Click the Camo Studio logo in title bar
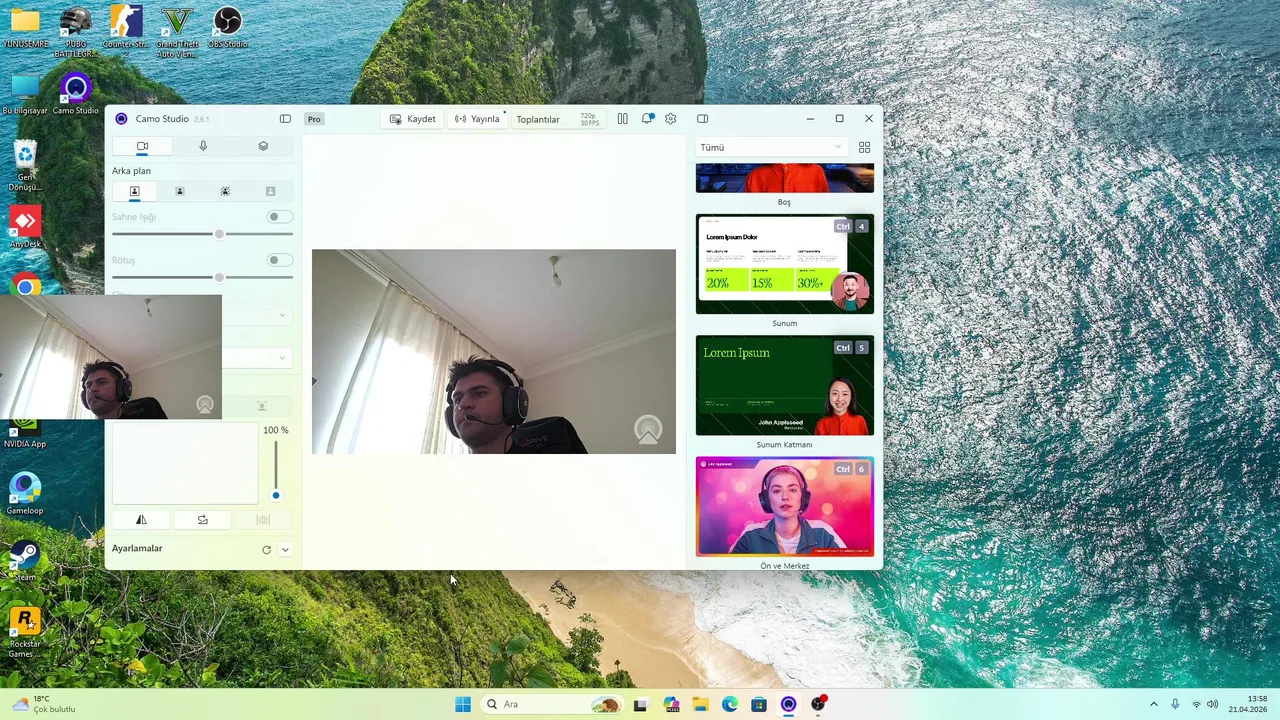Screen dimensions: 1280x720 pos(121,119)
